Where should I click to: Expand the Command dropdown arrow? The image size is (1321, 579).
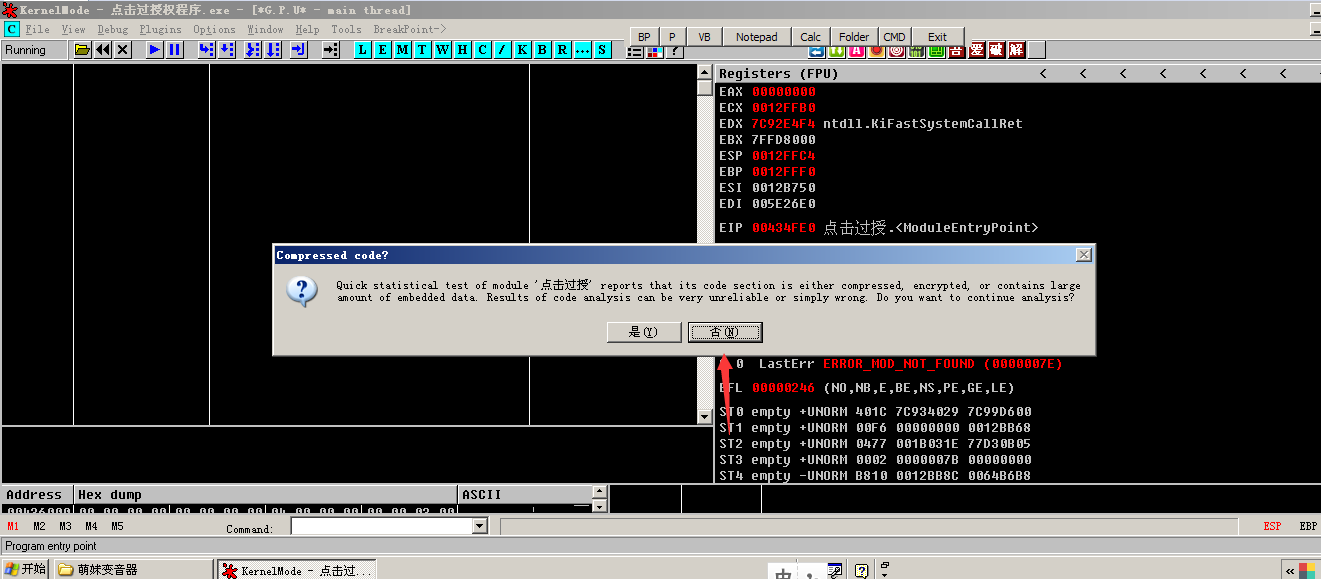[x=479, y=526]
